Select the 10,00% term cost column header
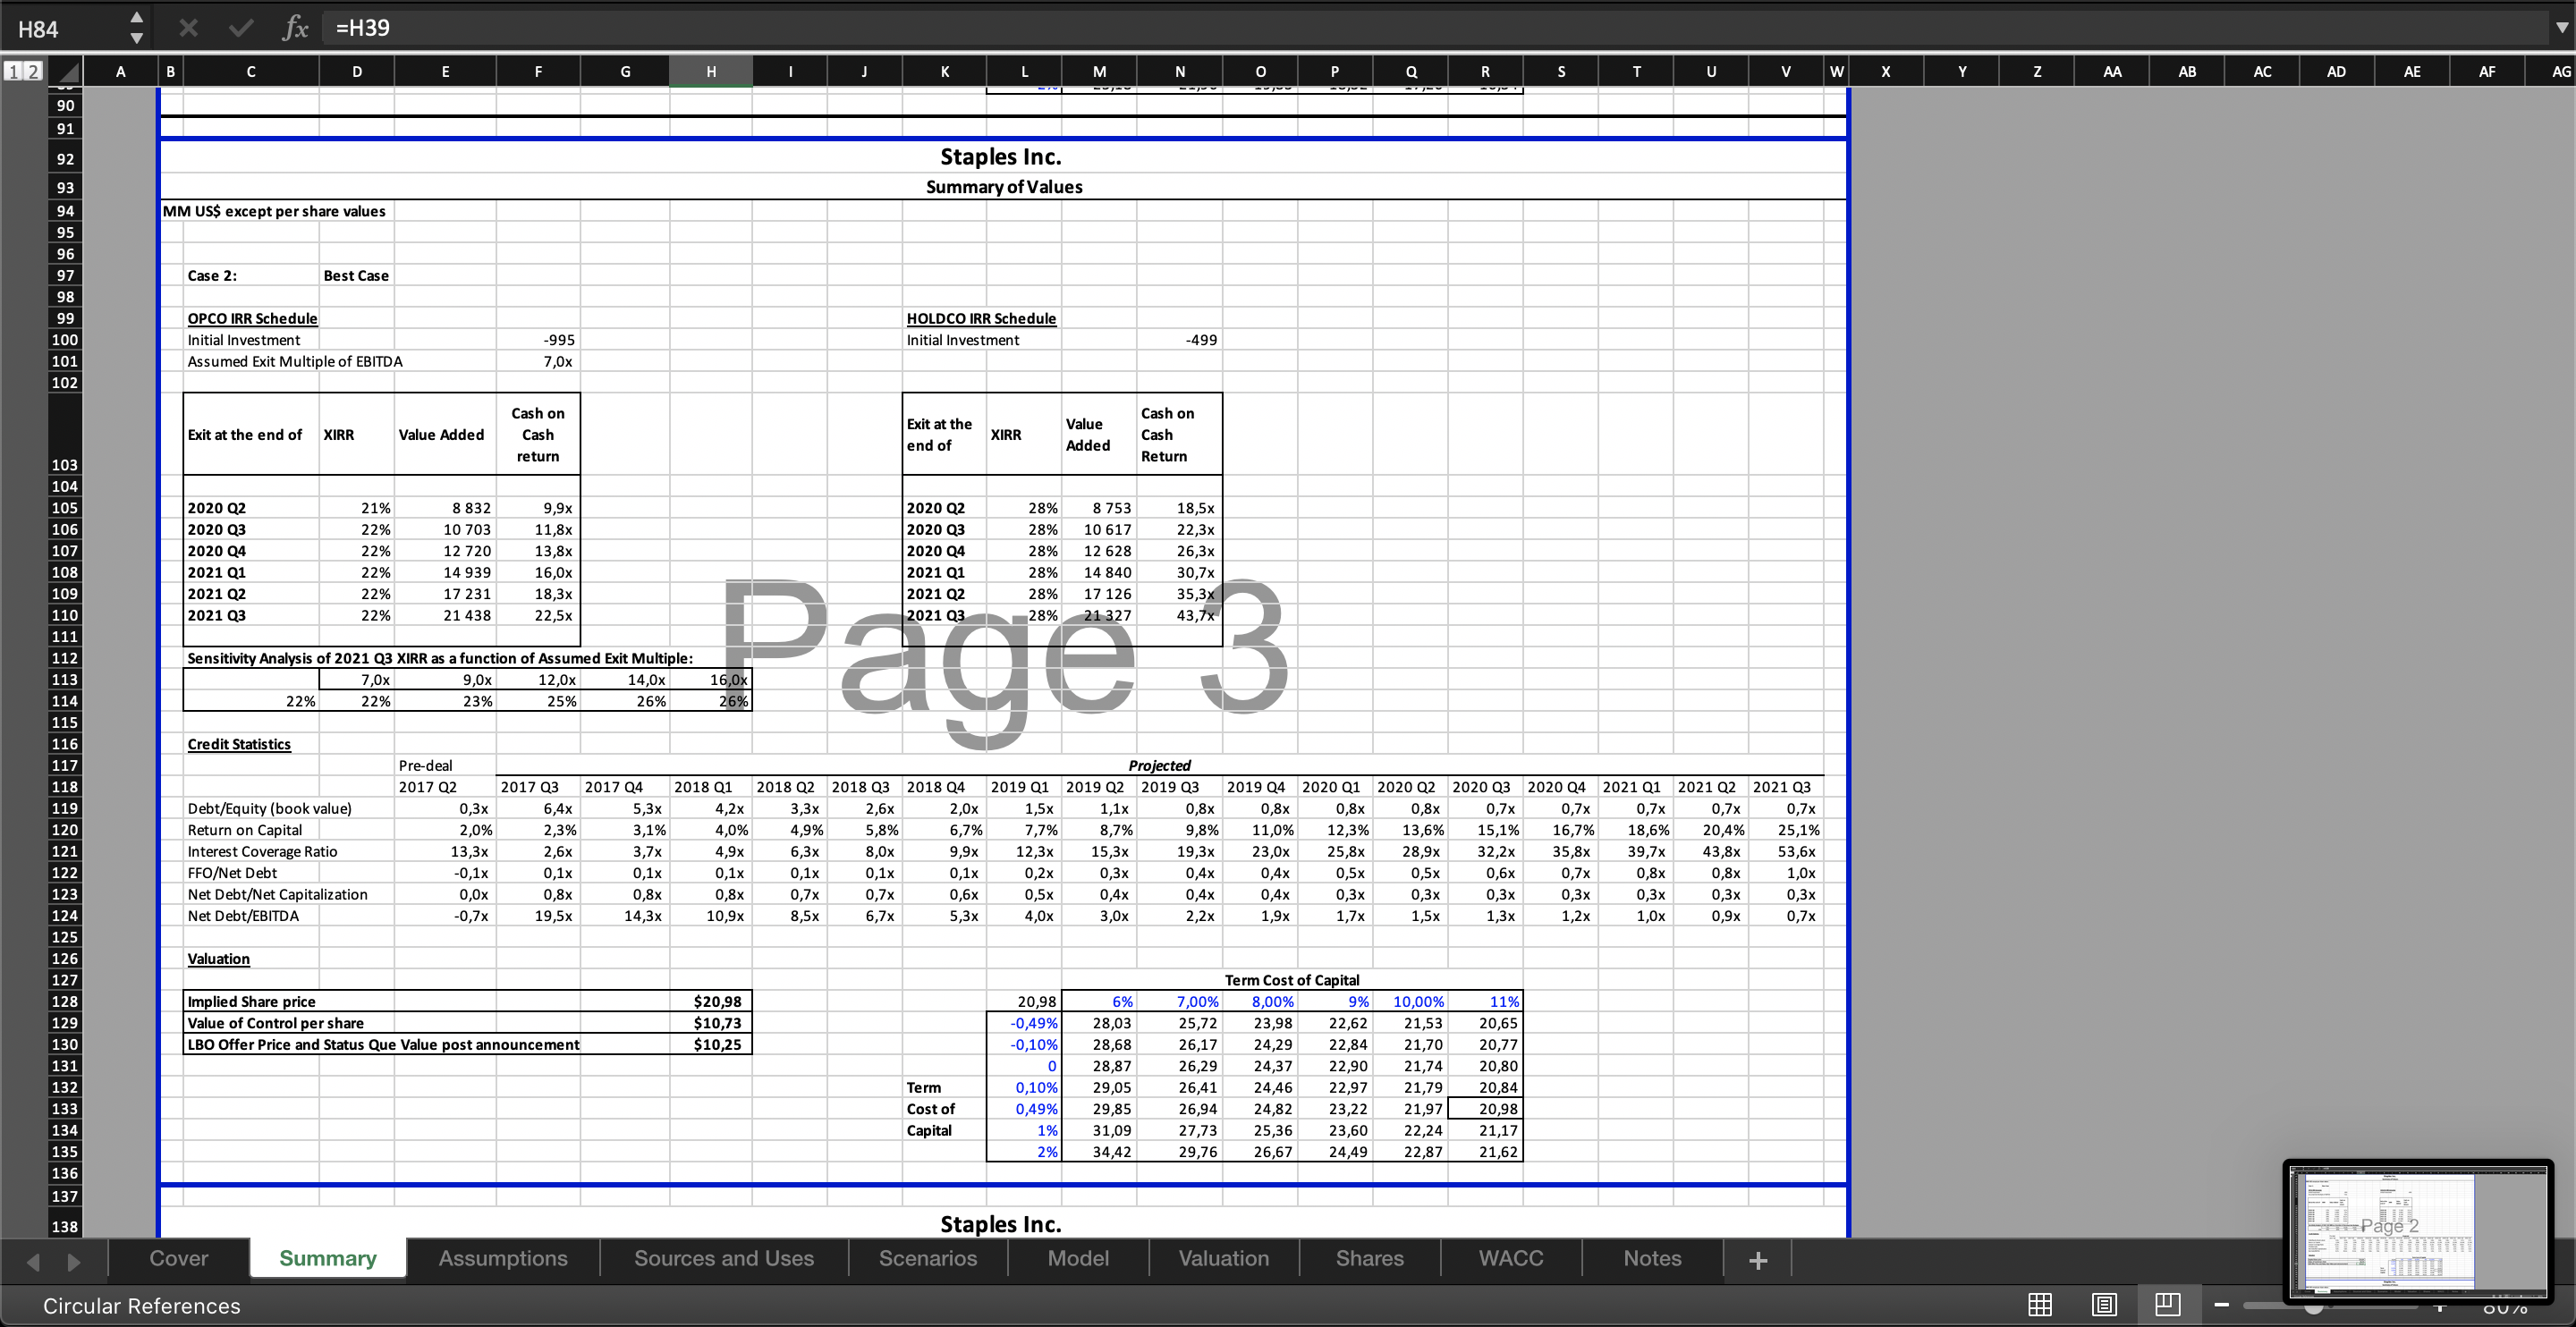 [1410, 1001]
